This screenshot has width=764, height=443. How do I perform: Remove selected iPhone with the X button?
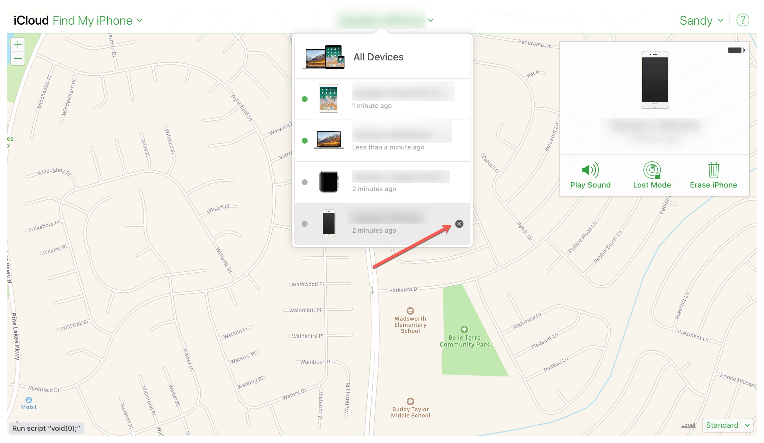[459, 224]
